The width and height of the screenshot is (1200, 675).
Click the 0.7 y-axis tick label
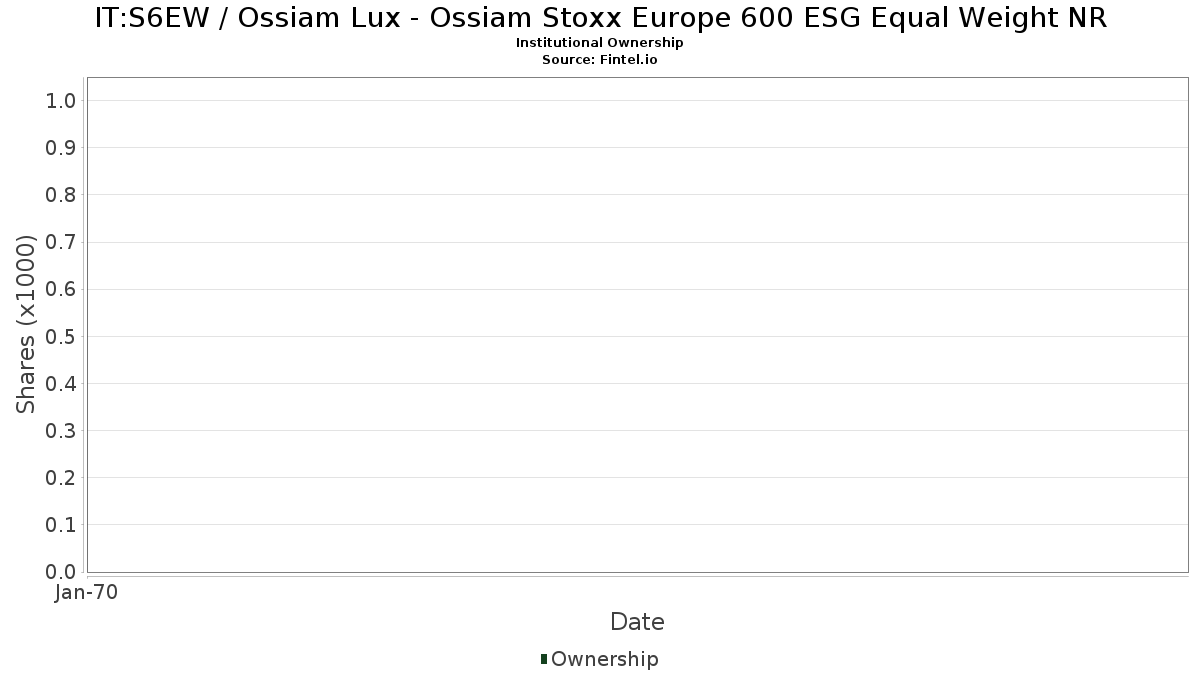pos(61,242)
